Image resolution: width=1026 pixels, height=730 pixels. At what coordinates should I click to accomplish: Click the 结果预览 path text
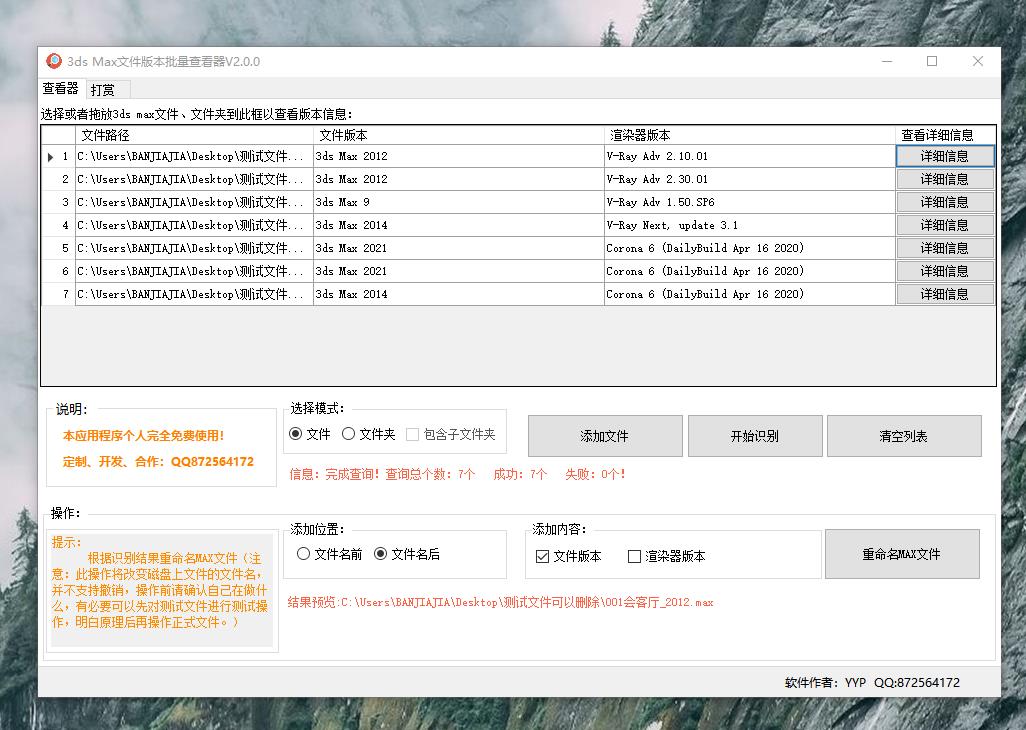click(501, 602)
